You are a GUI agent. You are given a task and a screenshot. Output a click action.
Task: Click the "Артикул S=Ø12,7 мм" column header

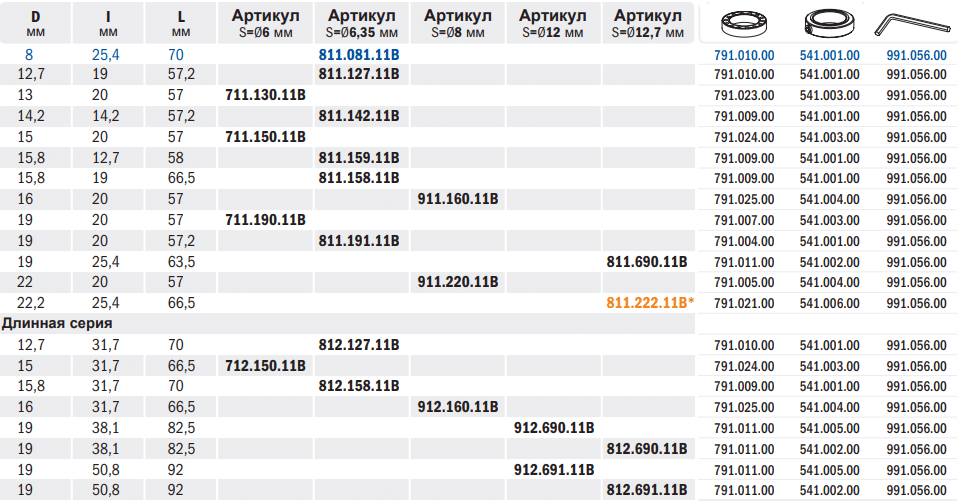tap(648, 23)
